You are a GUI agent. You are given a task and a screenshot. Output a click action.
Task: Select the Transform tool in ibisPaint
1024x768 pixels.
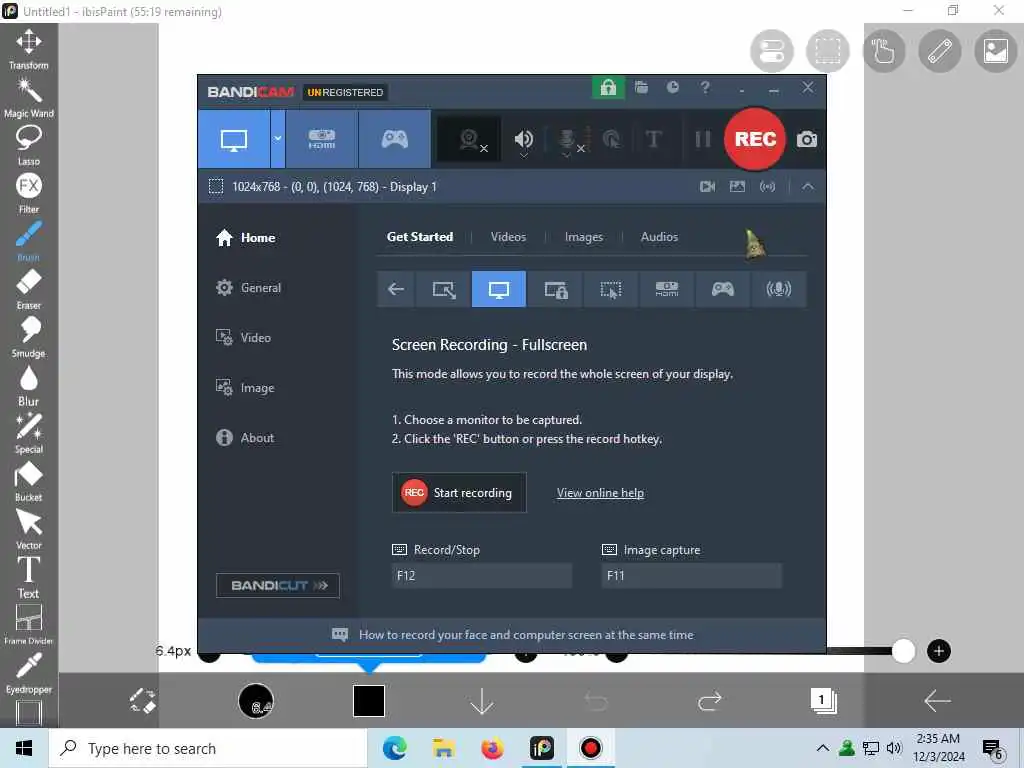pos(29,49)
